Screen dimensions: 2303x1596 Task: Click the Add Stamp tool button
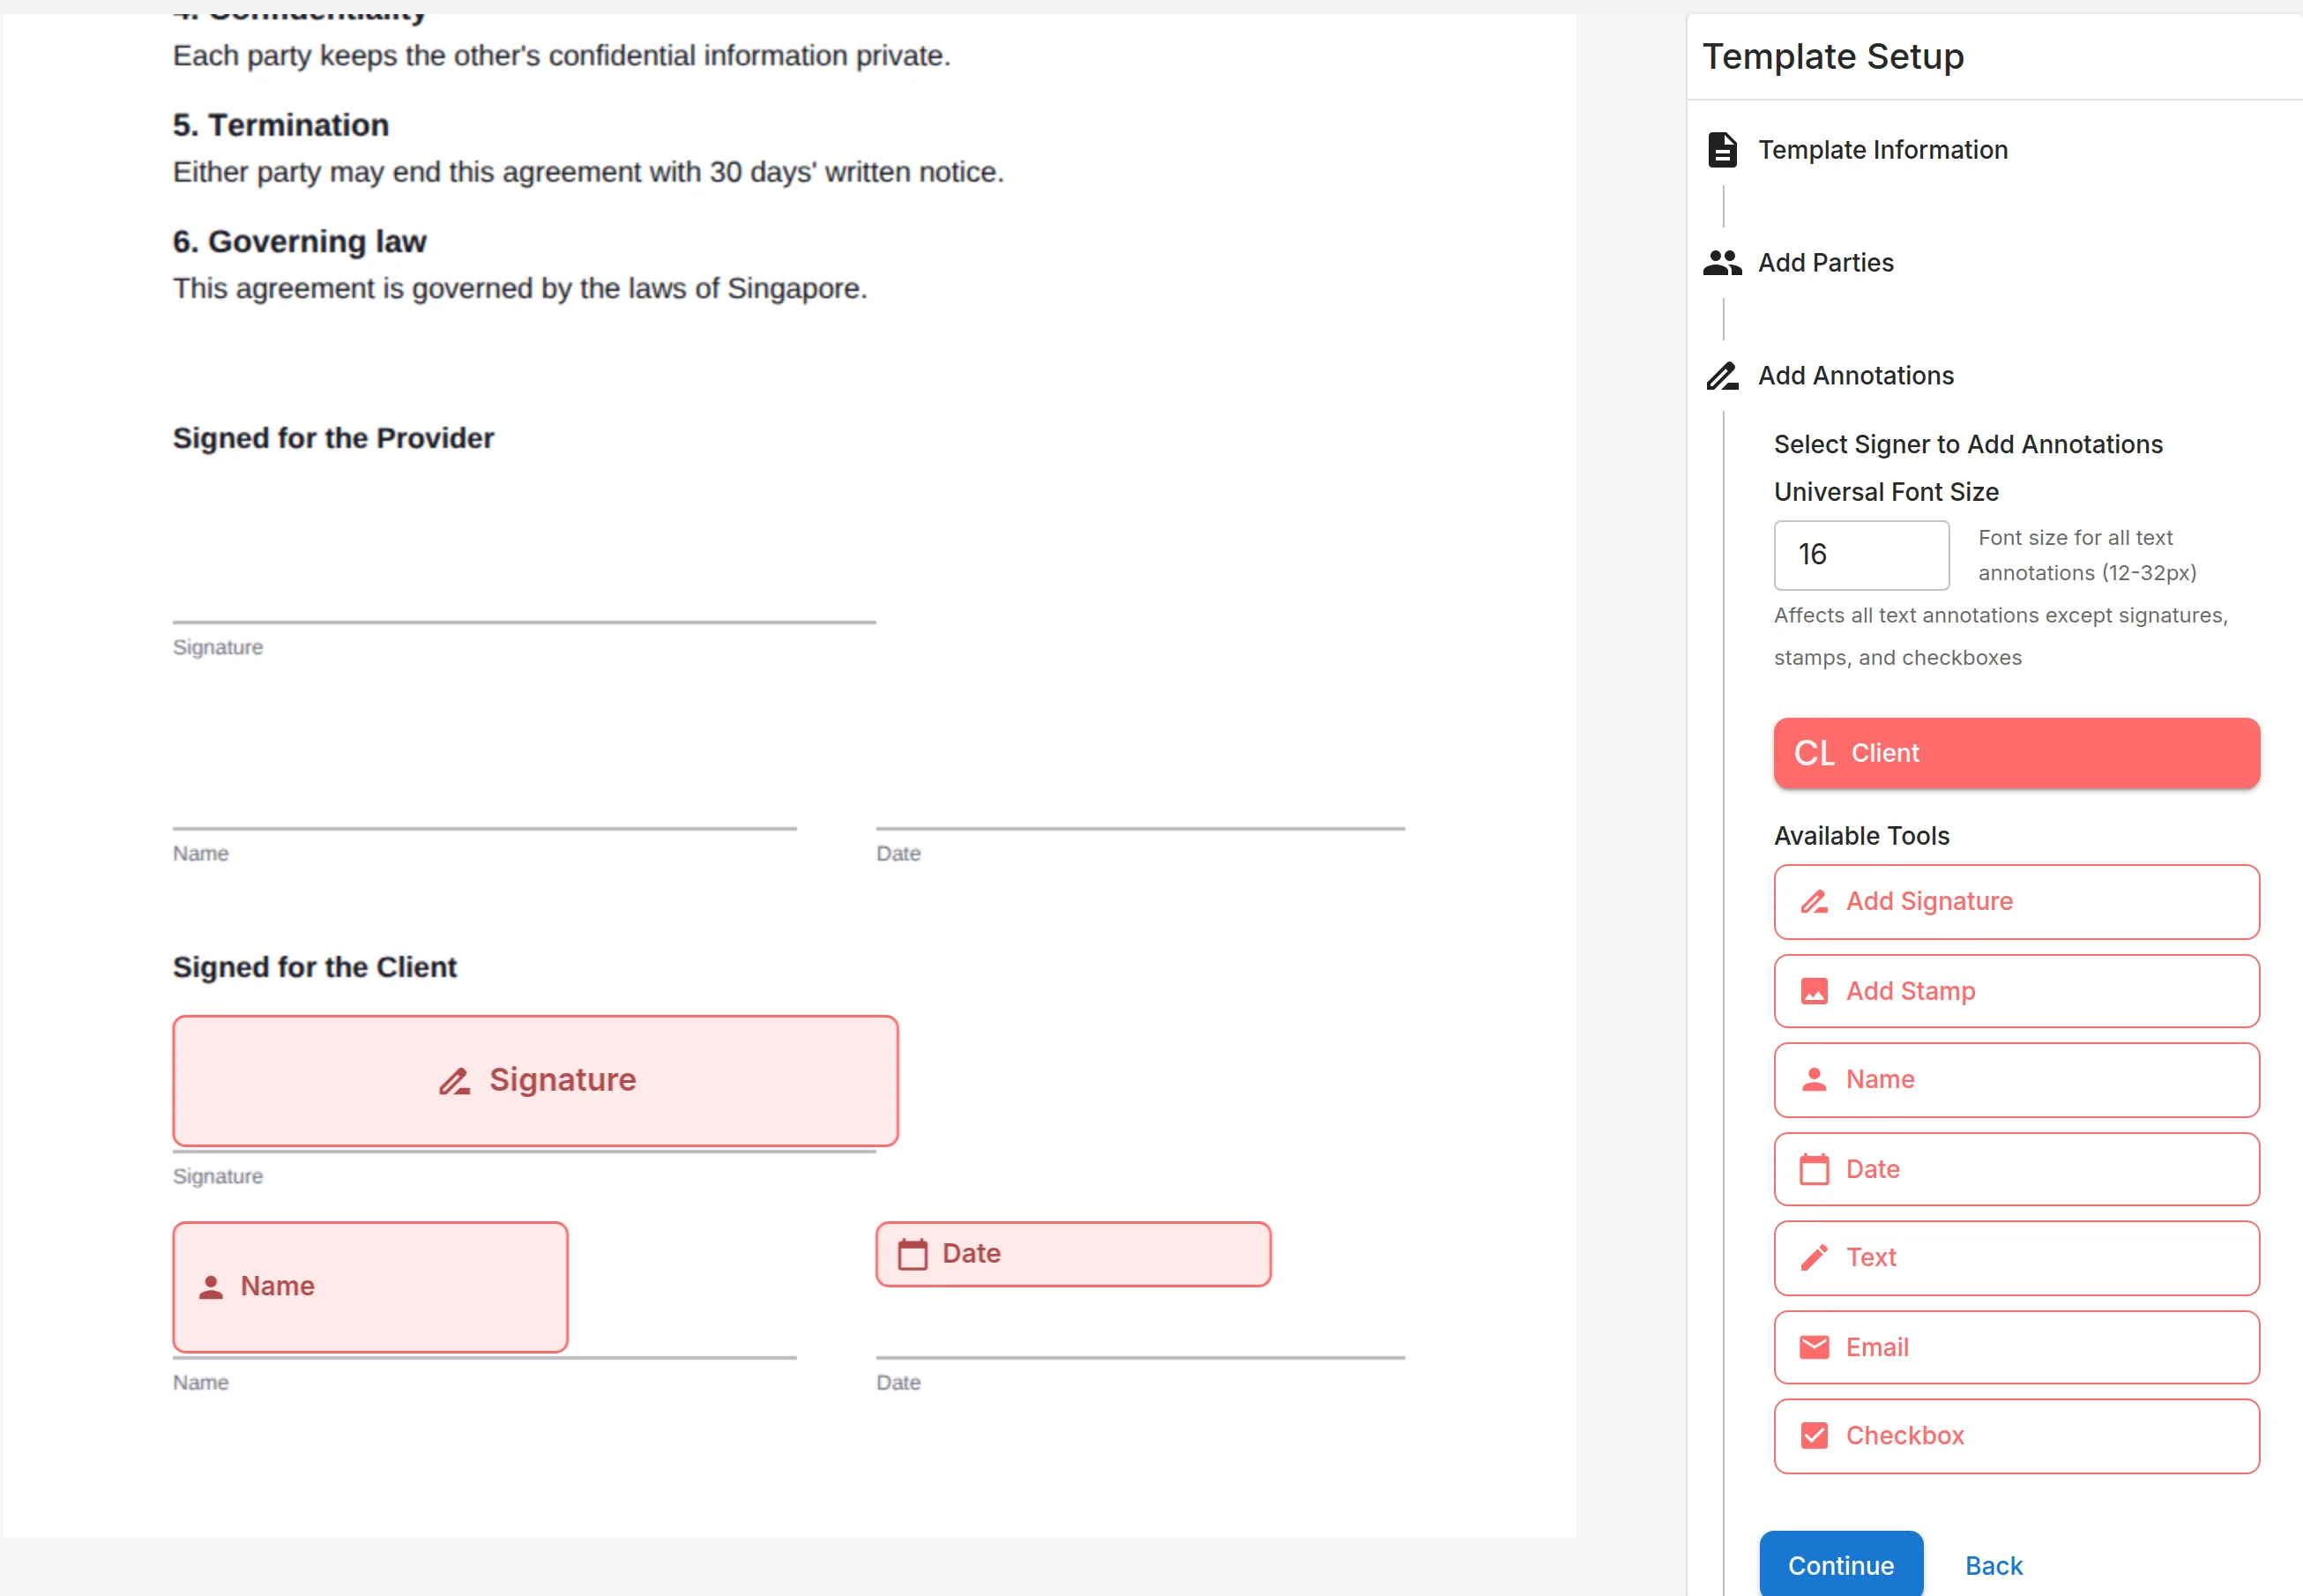point(2016,991)
